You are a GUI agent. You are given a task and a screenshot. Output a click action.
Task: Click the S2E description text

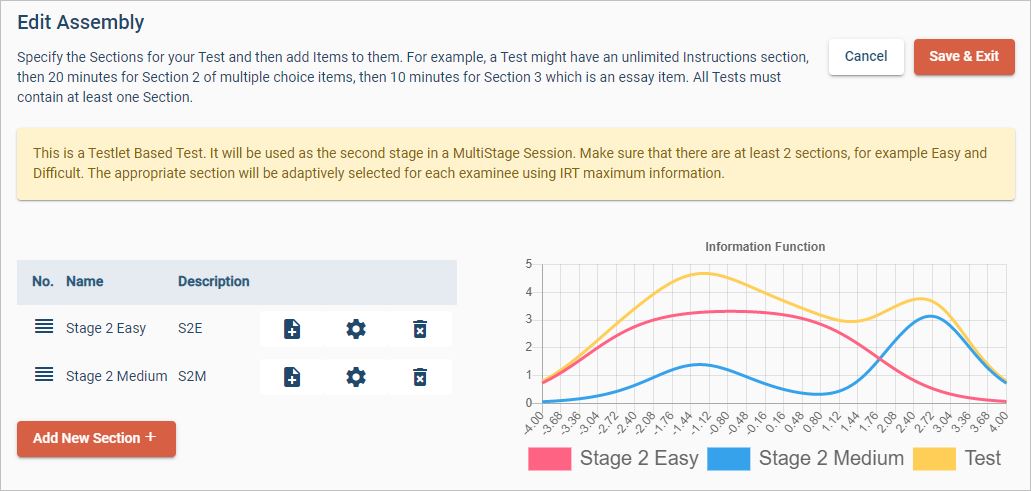click(x=190, y=329)
